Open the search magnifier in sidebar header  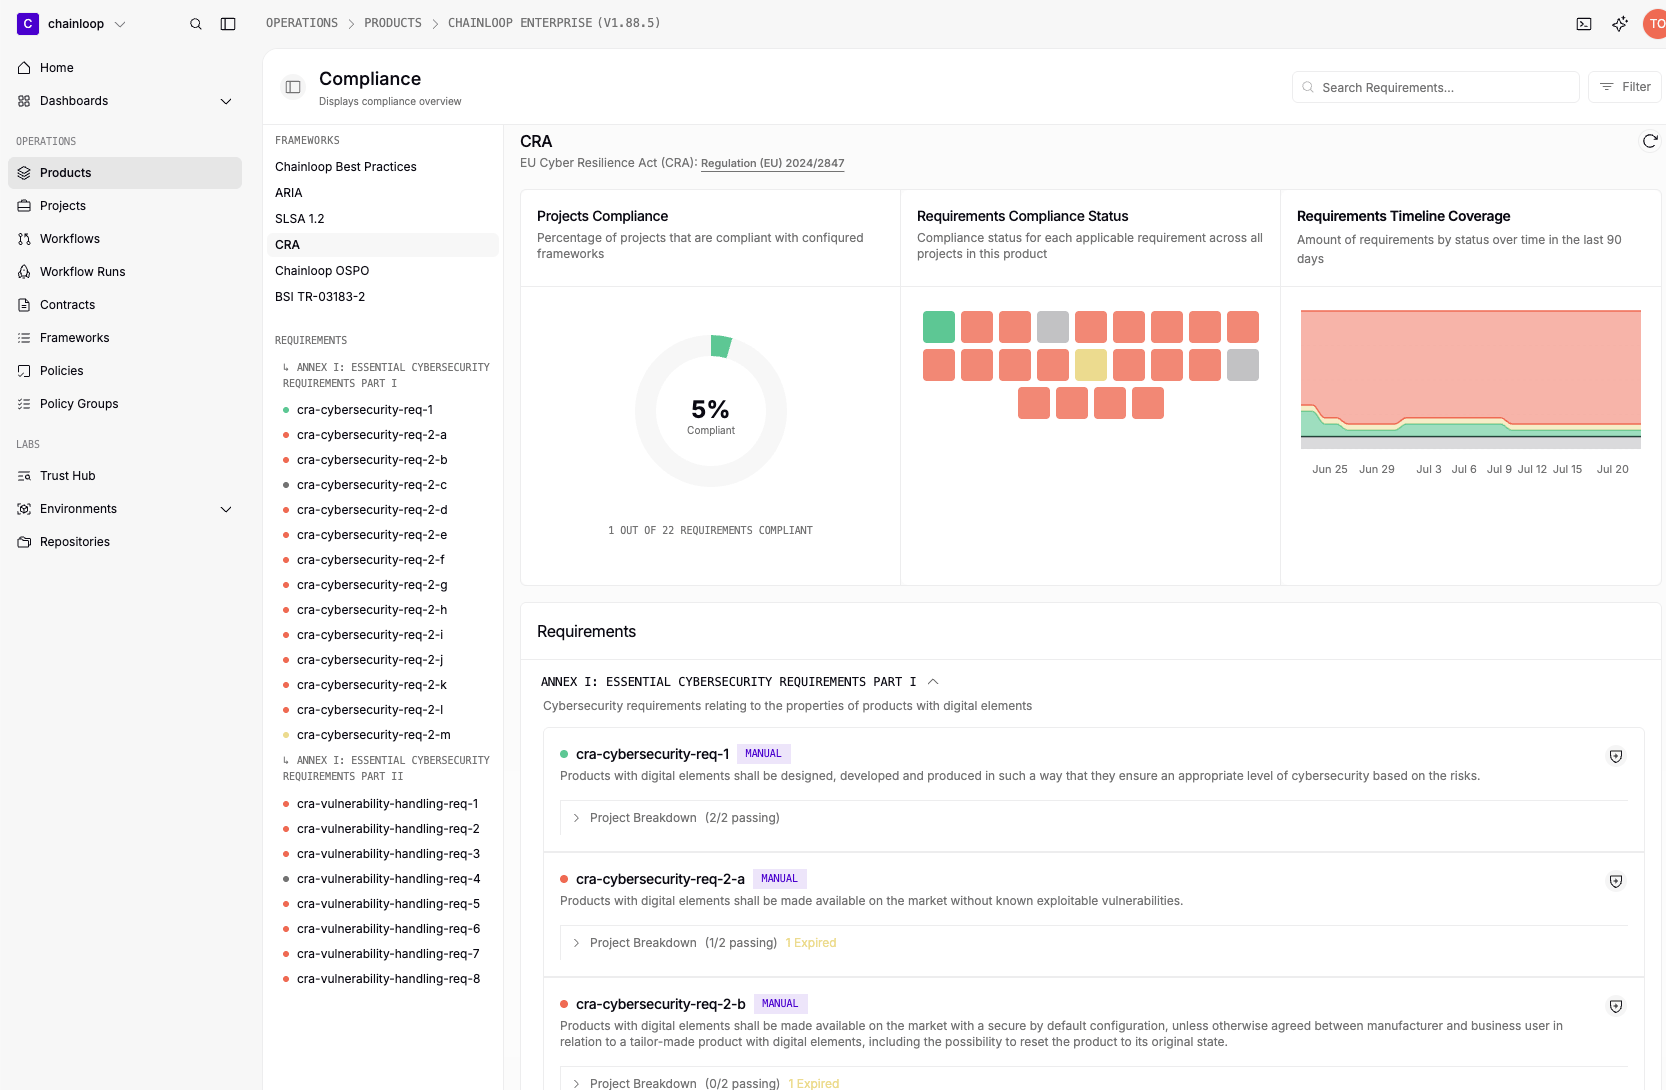[x=196, y=24]
